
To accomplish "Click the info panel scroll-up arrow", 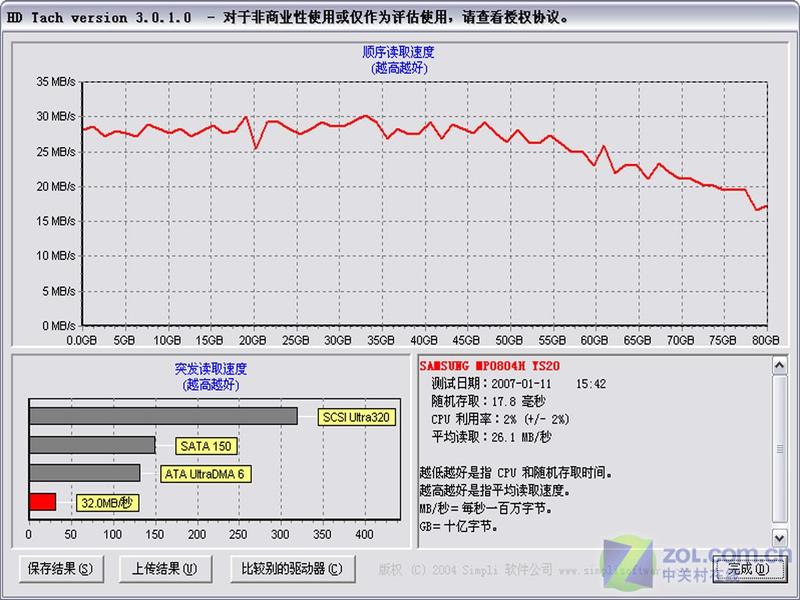I will pos(780,365).
